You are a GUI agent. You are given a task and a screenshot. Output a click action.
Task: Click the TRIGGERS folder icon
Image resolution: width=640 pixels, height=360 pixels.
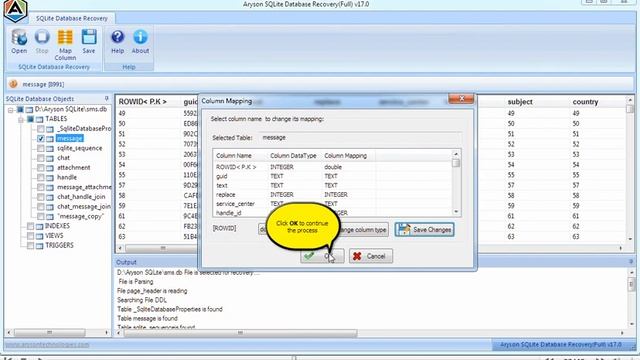point(40,246)
